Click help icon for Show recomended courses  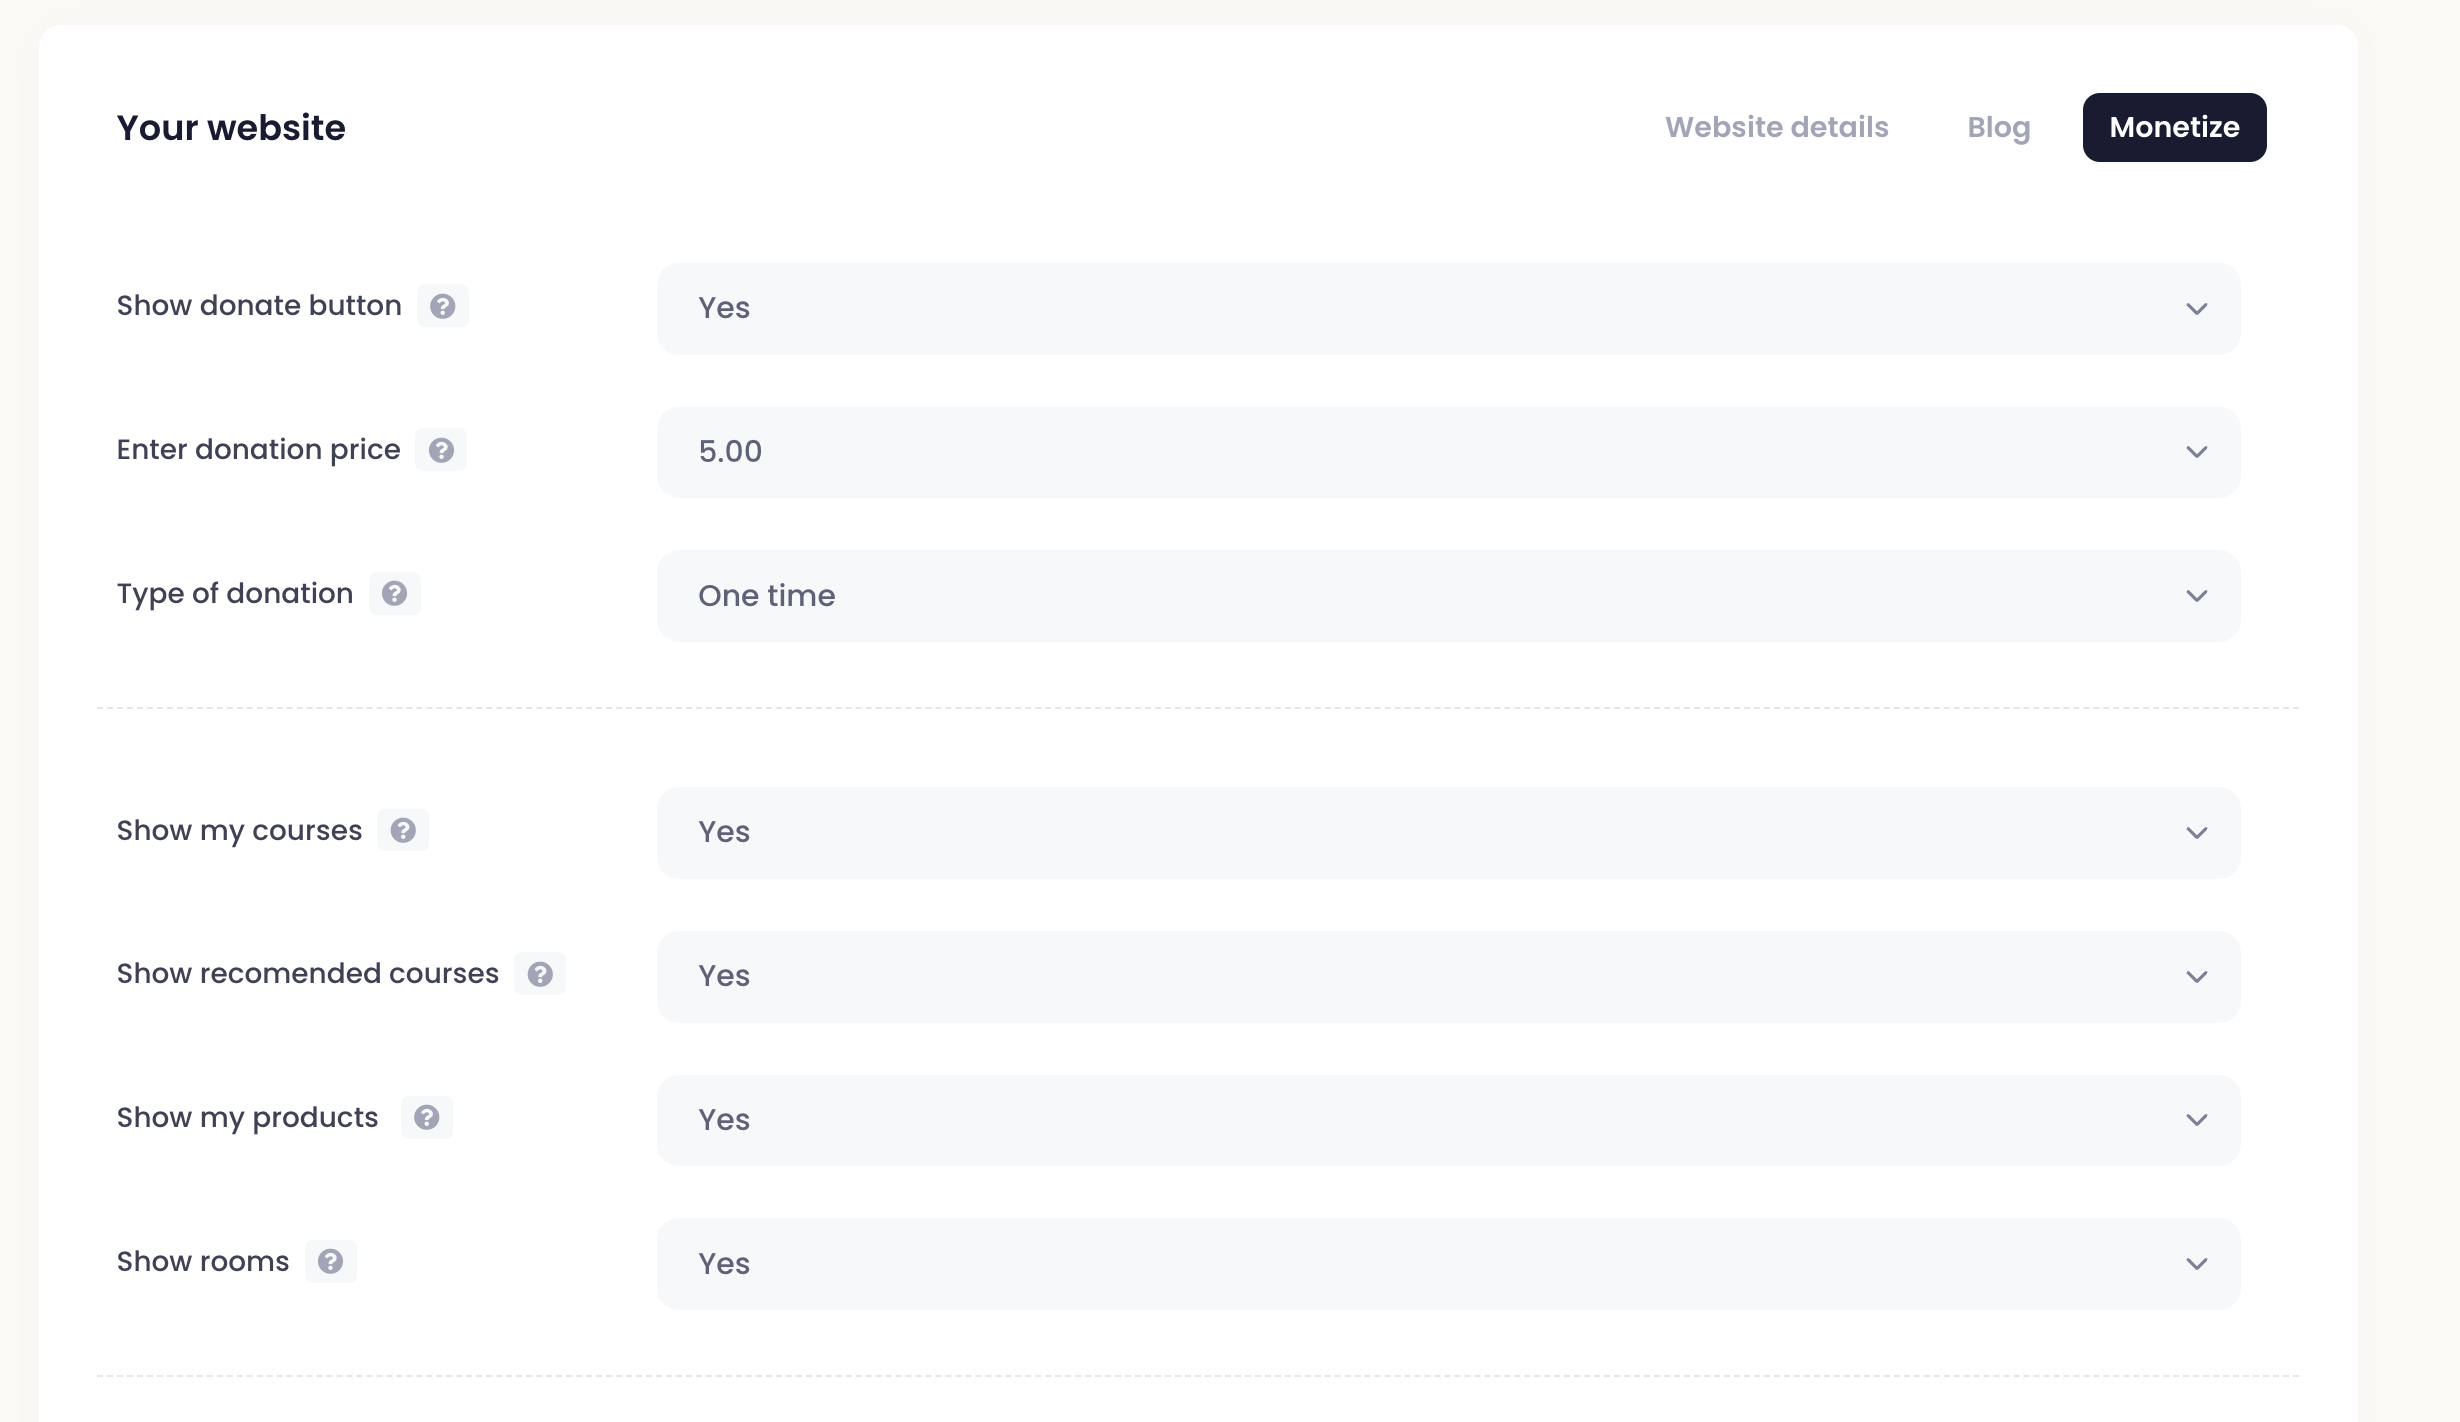(x=540, y=974)
